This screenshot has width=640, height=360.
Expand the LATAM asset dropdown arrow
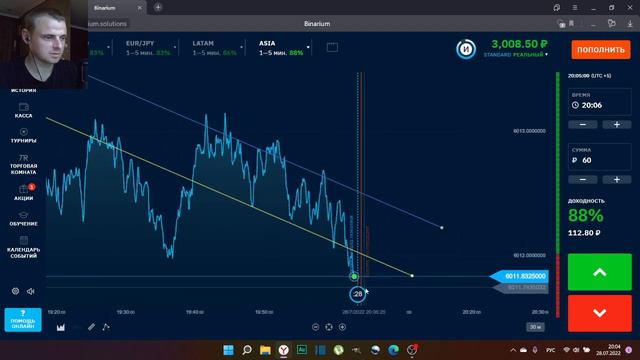coord(242,47)
